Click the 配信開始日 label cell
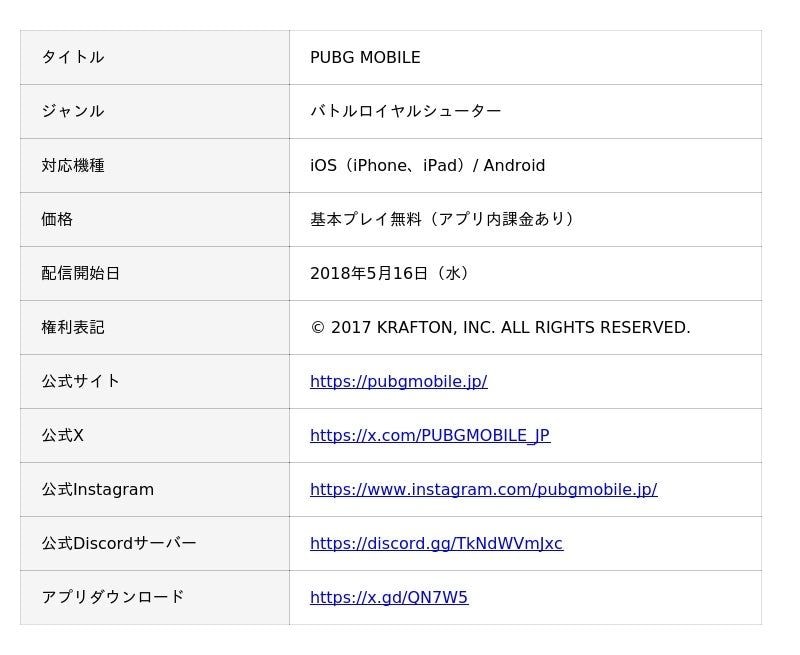This screenshot has height=655, width=800. 155,274
